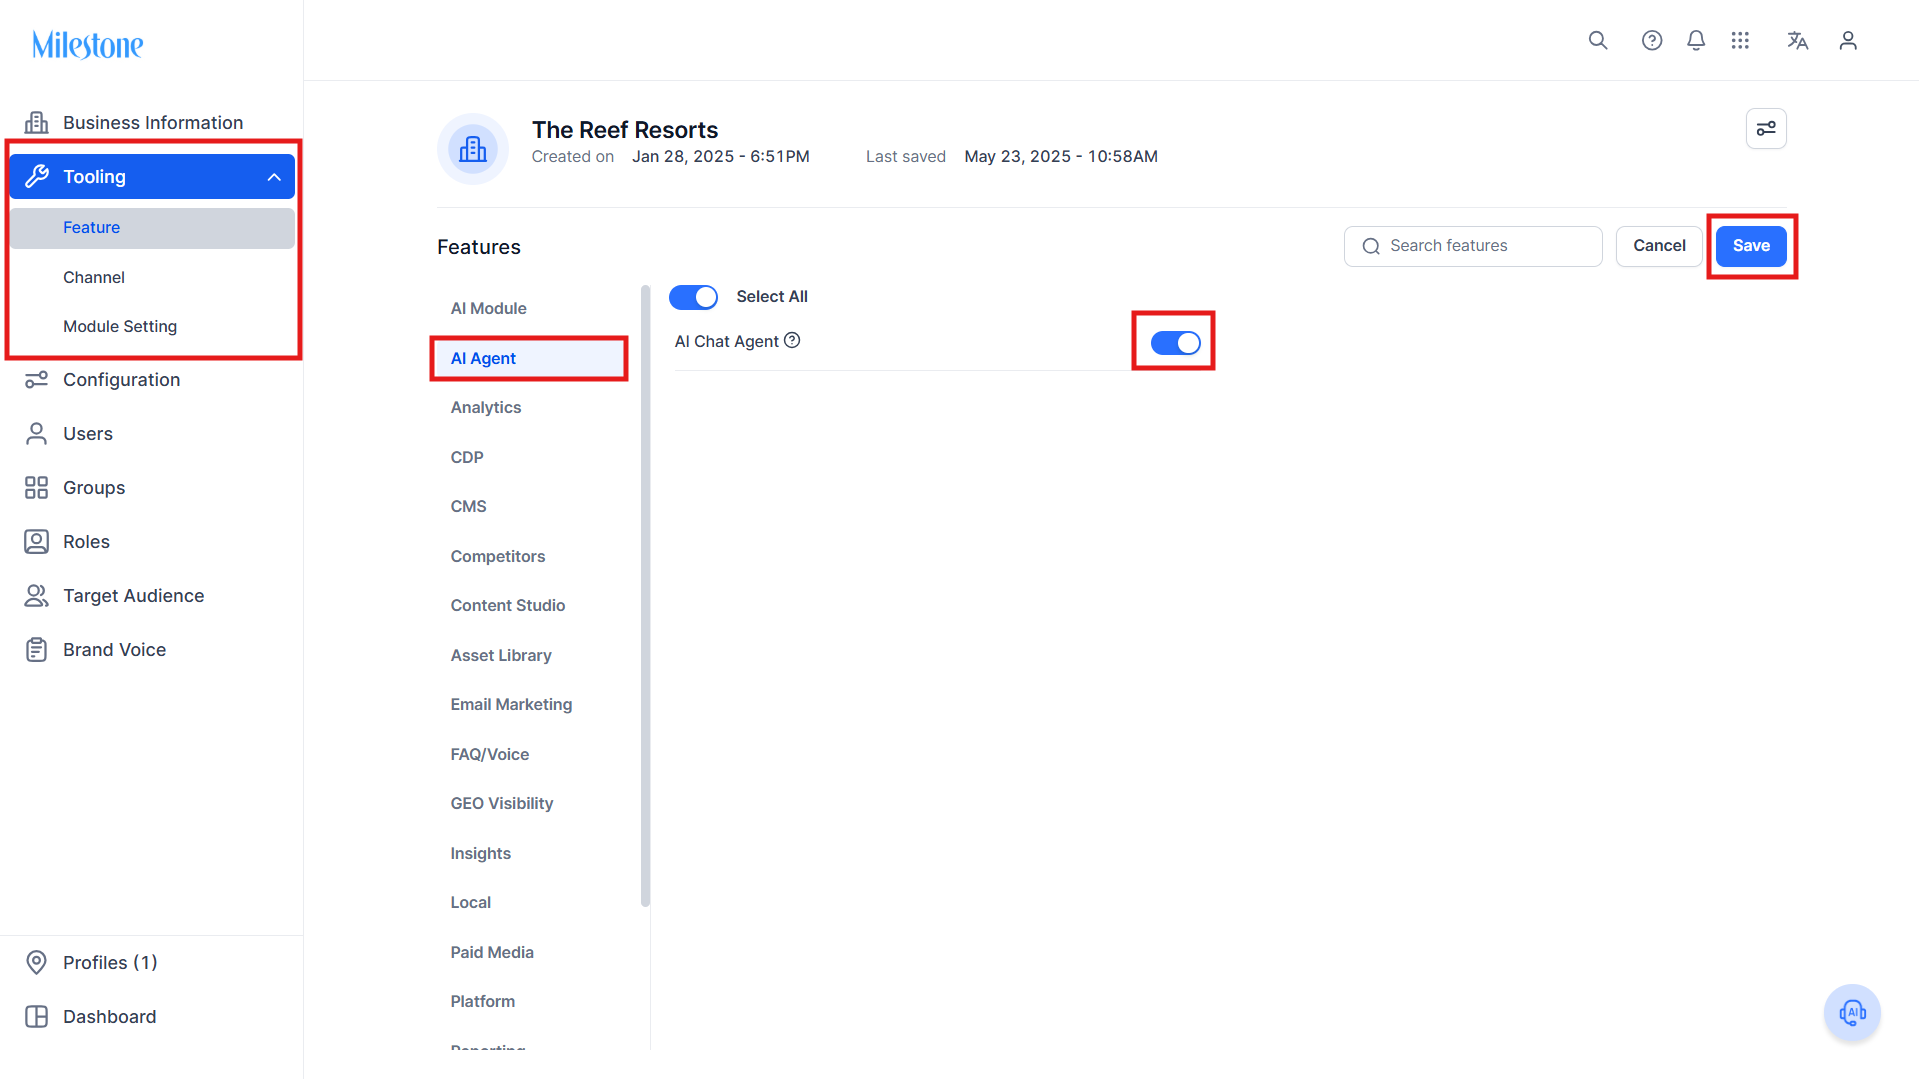The image size is (1919, 1079).
Task: Click the Dashboard layout icon
Action: 36,1017
